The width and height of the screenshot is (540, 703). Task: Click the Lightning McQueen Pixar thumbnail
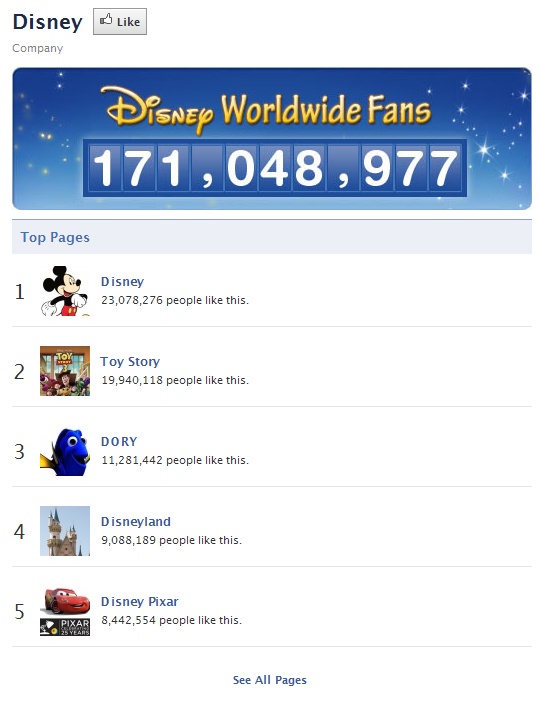pyautogui.click(x=65, y=611)
